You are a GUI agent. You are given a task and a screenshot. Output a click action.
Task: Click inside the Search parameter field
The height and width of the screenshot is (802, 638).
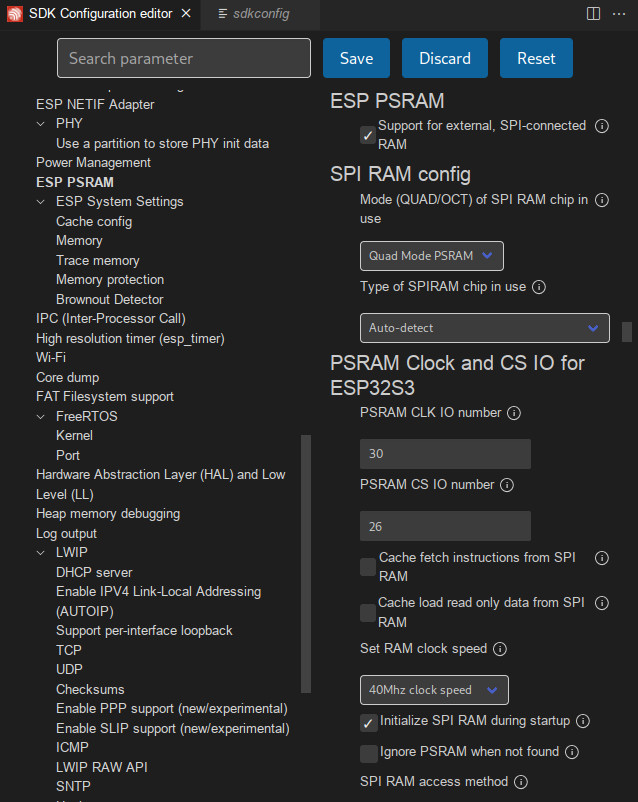click(183, 58)
